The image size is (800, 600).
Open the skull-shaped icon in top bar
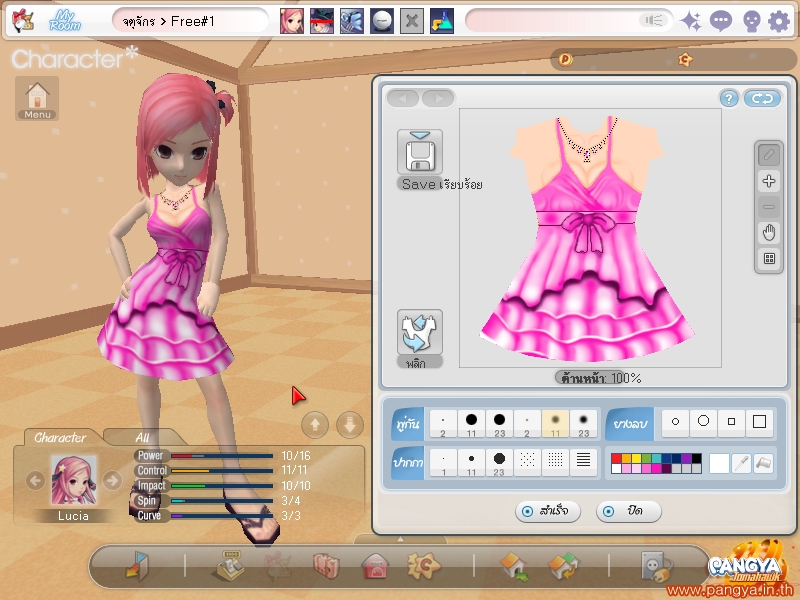(x=752, y=22)
